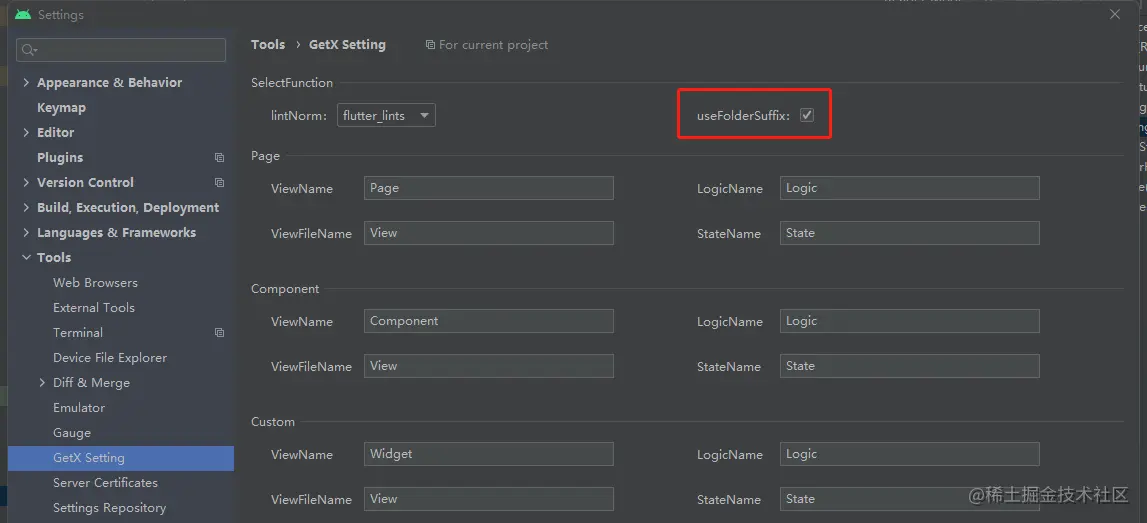Viewport: 1147px width, 523px height.
Task: Click the Page ViewName input field
Action: tap(489, 188)
